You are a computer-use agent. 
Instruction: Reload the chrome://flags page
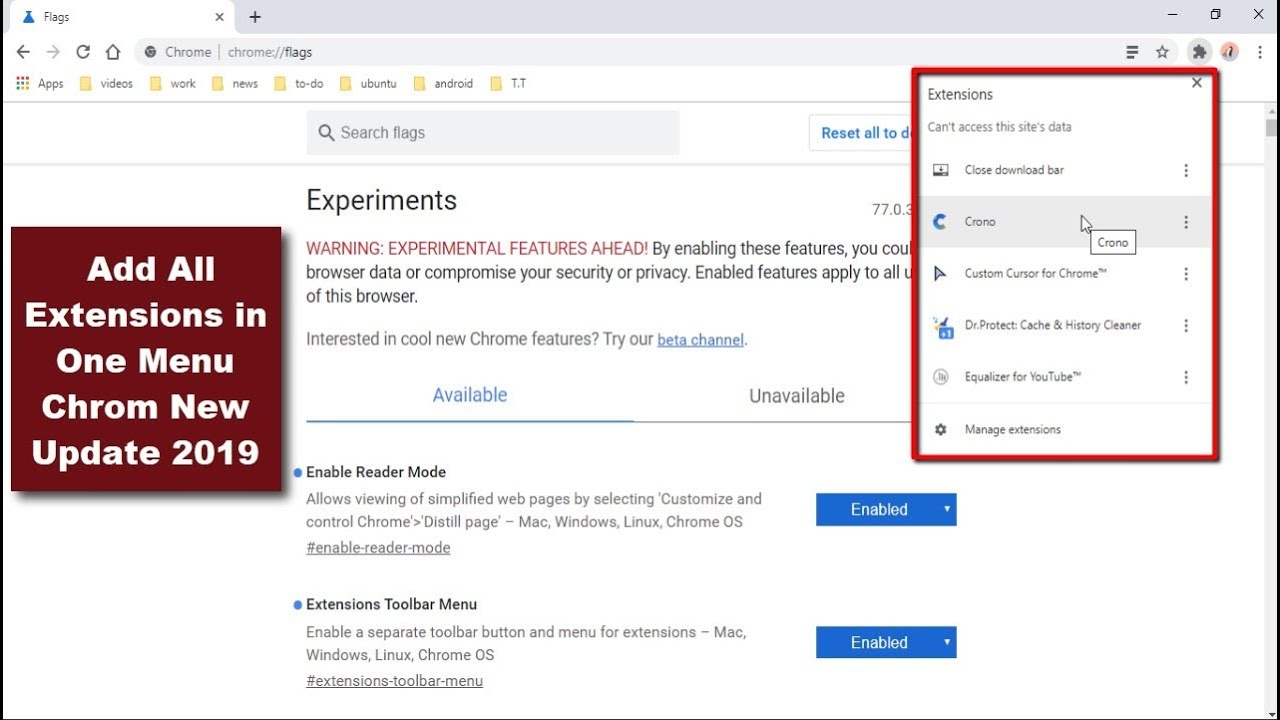[83, 52]
